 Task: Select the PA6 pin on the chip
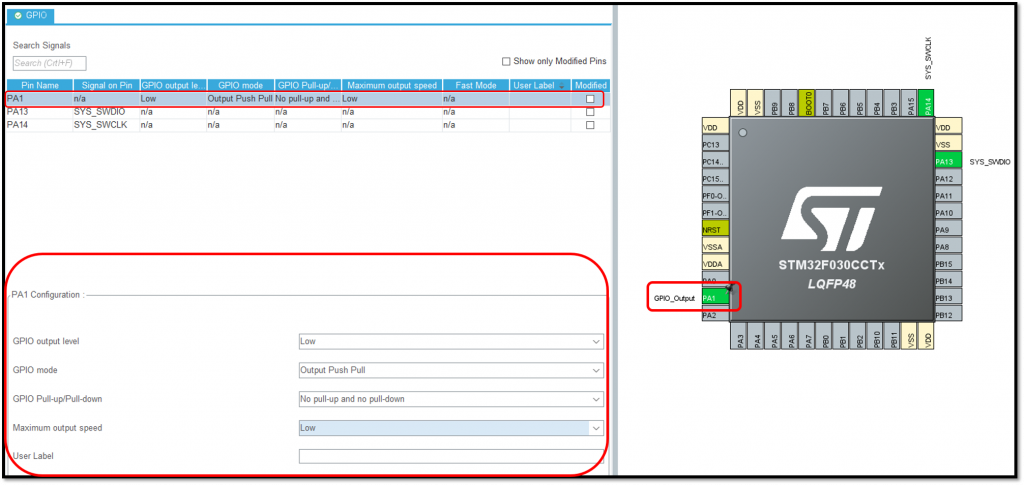[792, 336]
